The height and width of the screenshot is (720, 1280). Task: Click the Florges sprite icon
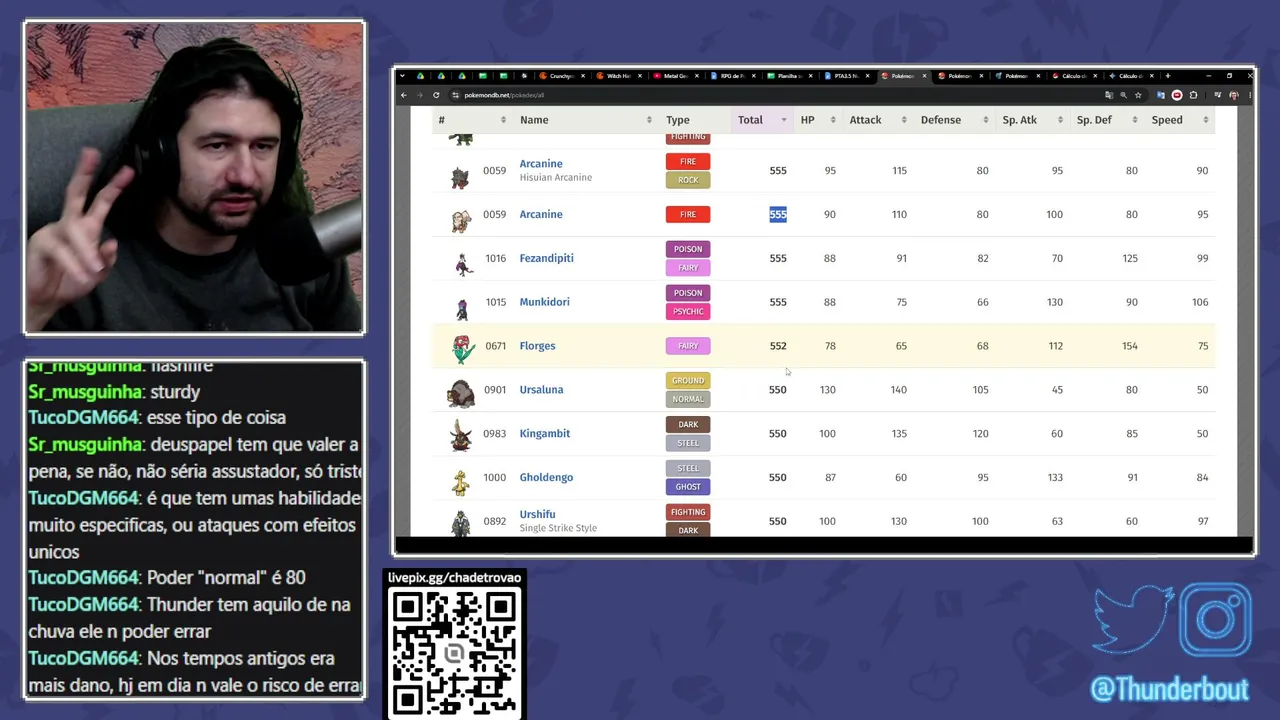point(461,349)
